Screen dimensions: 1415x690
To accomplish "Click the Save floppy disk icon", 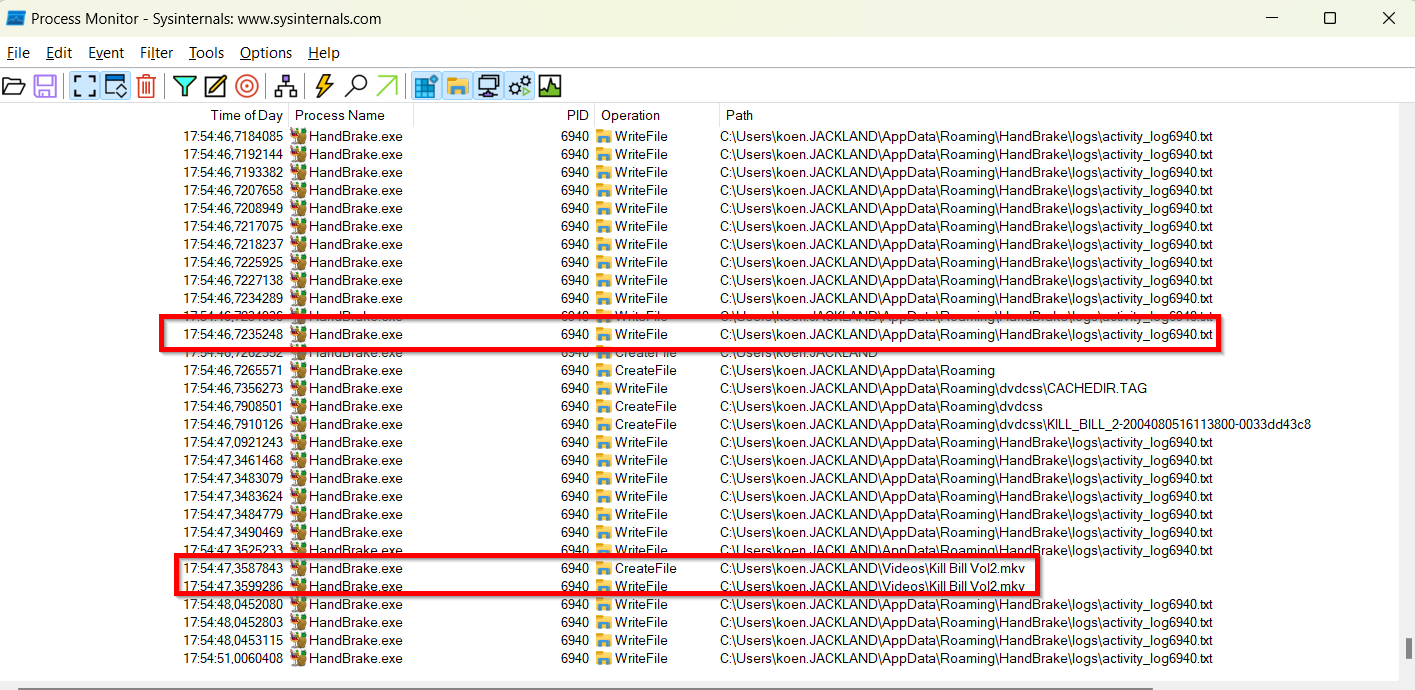I will [x=45, y=86].
